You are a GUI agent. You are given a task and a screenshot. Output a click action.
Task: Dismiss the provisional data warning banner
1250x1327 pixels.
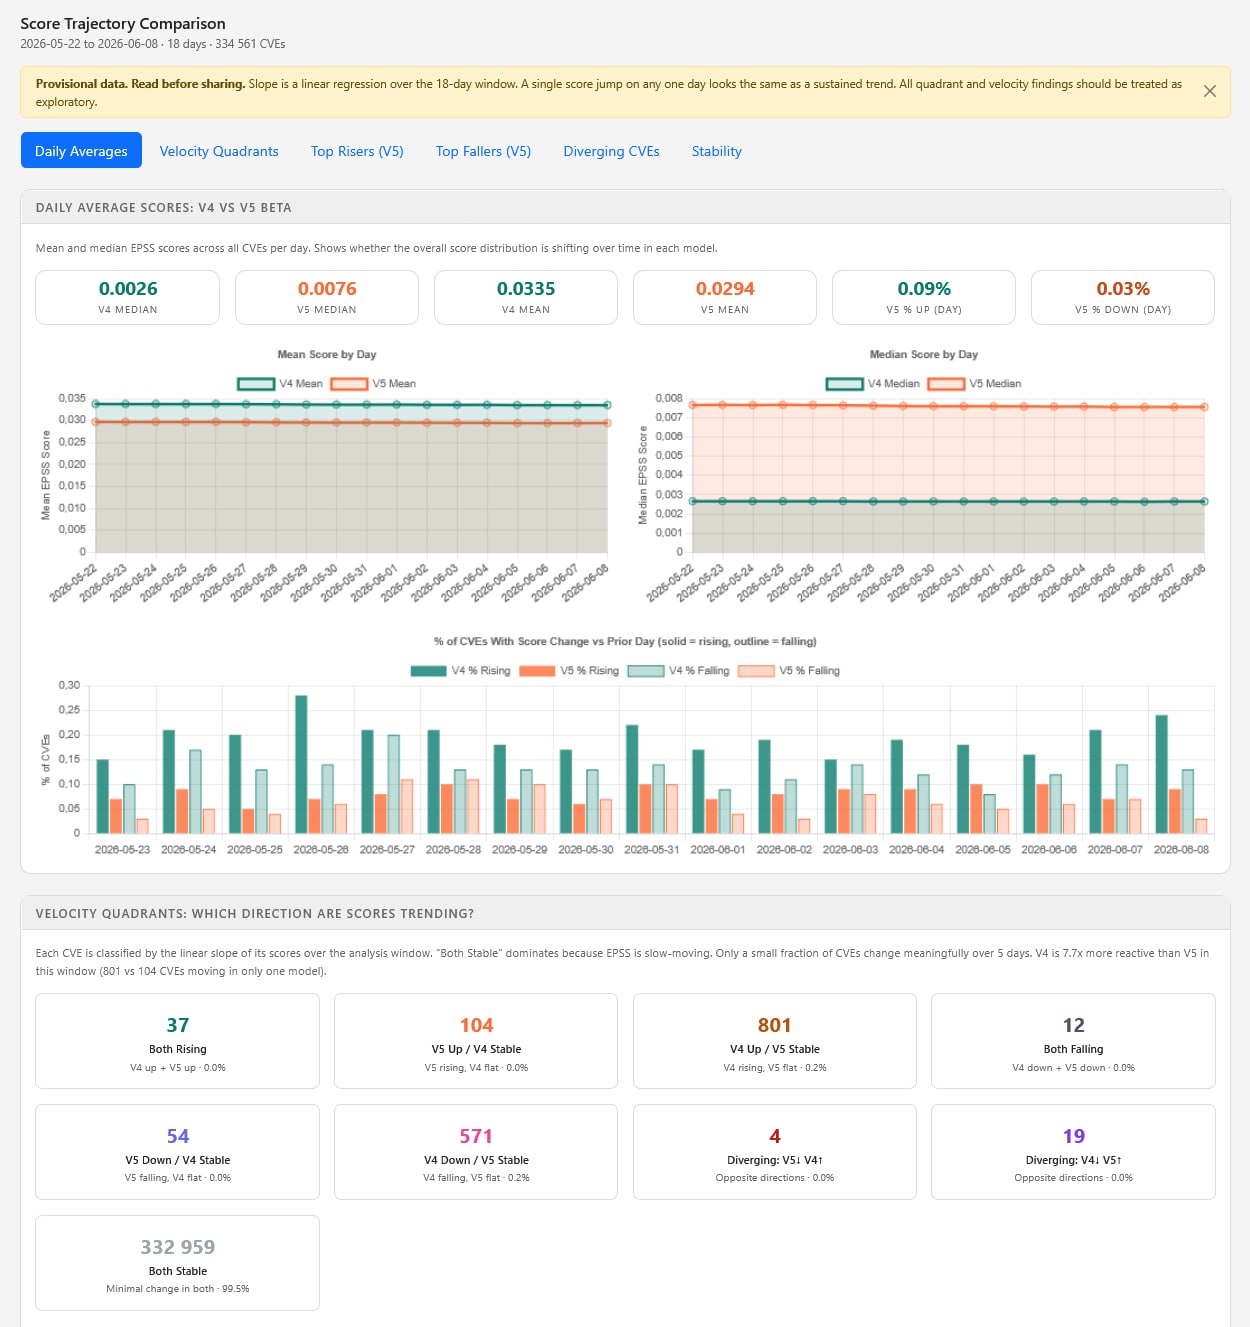(1209, 91)
